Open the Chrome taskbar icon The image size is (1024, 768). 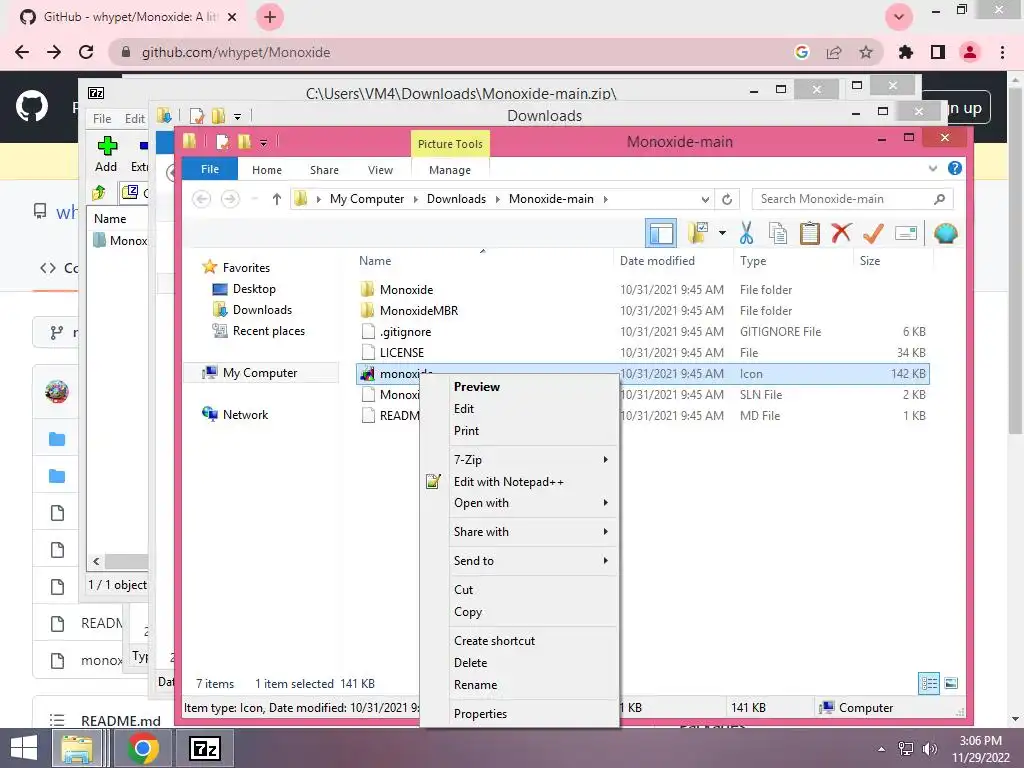[x=142, y=748]
